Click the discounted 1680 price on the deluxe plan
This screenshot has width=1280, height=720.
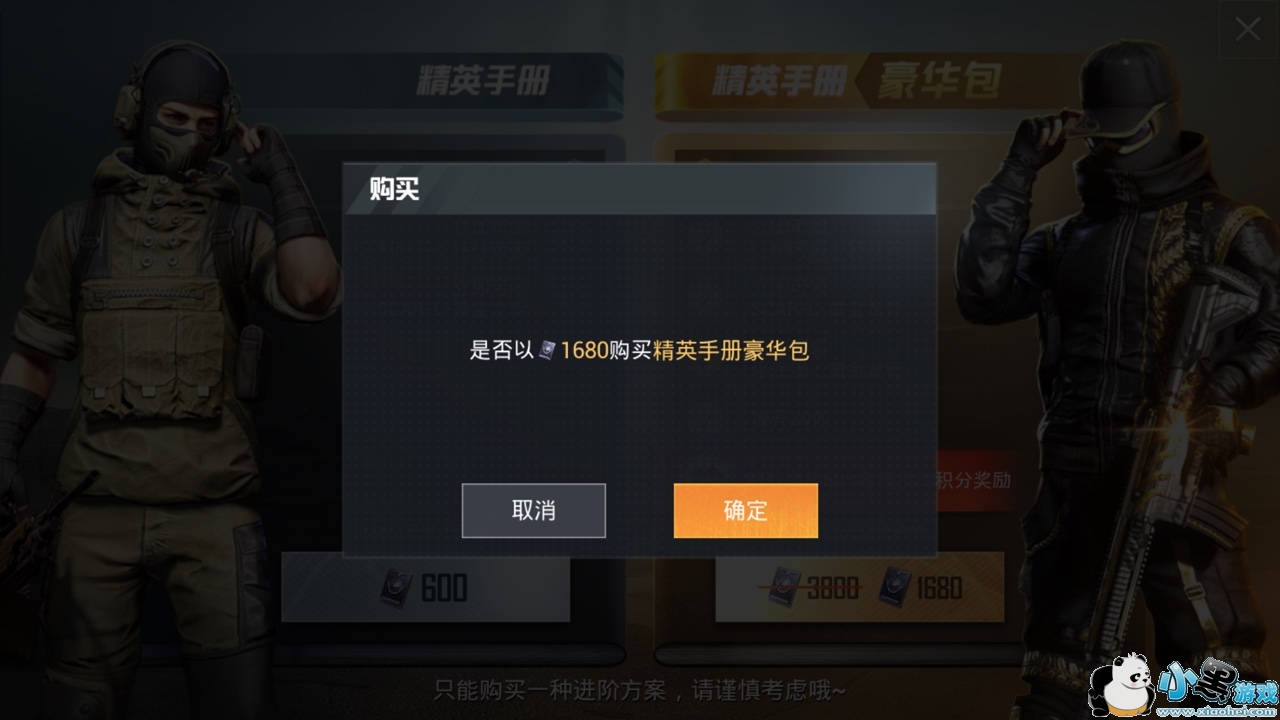coord(939,588)
